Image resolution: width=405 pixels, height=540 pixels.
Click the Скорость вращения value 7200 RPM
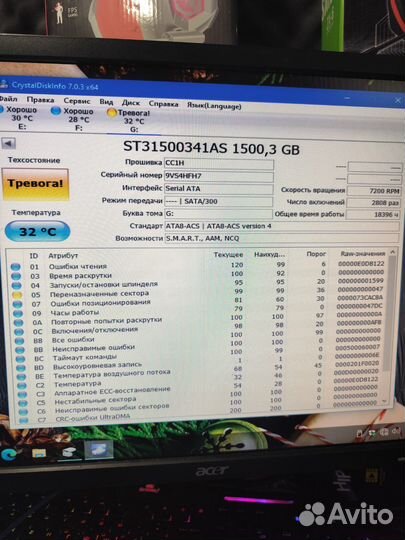click(x=374, y=190)
